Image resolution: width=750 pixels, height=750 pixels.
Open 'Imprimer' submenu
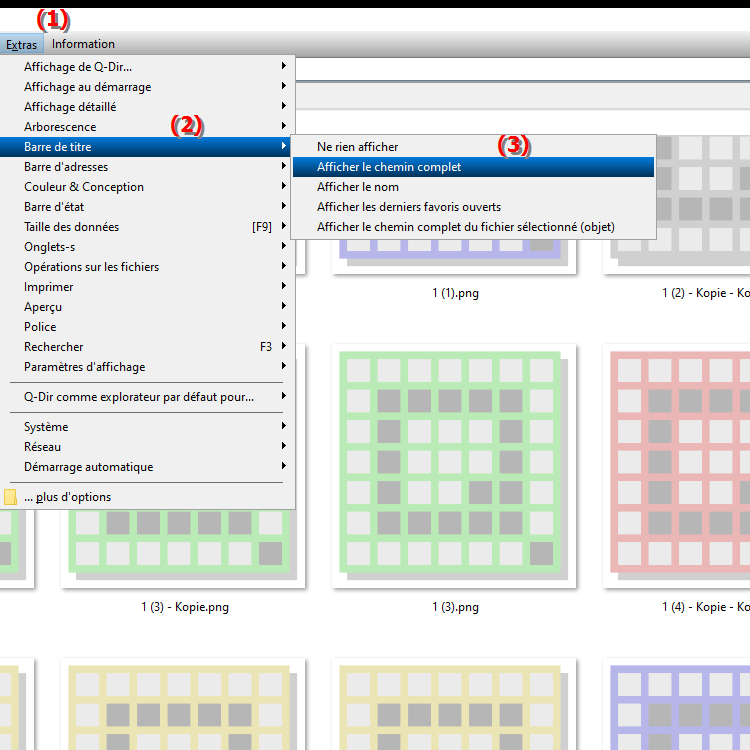[147, 287]
